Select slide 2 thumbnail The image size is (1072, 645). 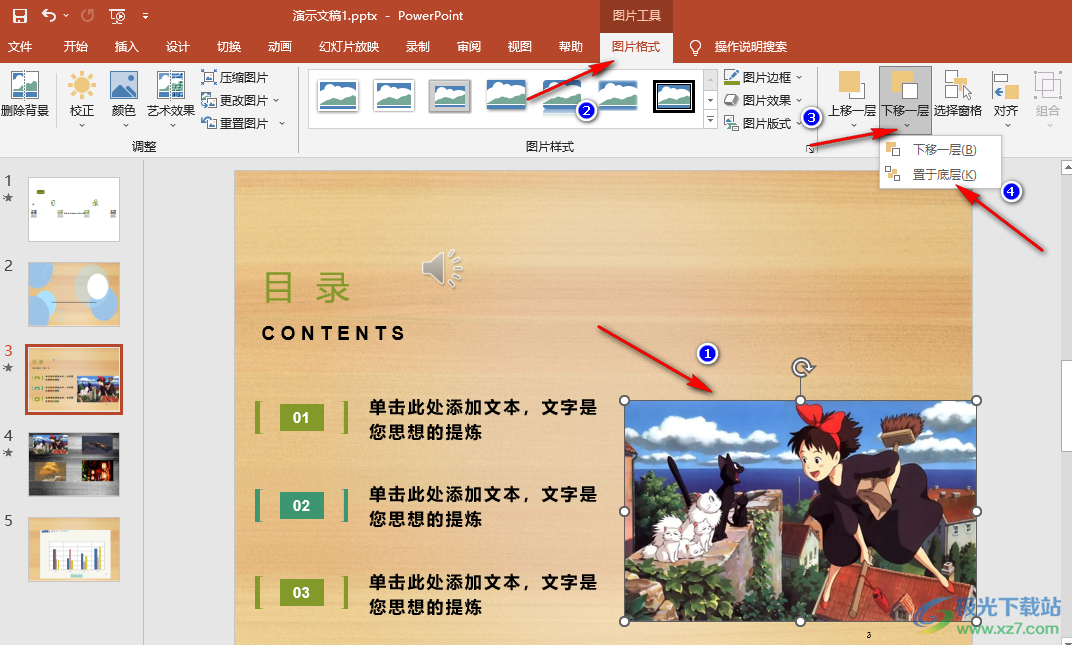click(74, 294)
